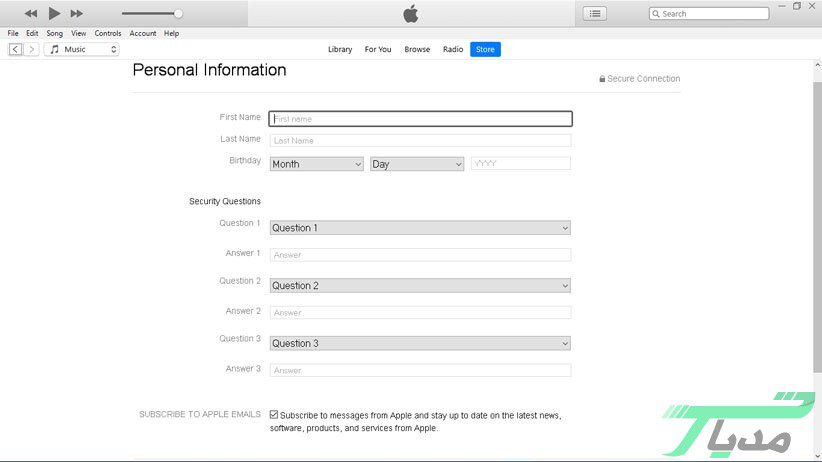Open the Music media type selector
The width and height of the screenshot is (822, 462).
[82, 49]
